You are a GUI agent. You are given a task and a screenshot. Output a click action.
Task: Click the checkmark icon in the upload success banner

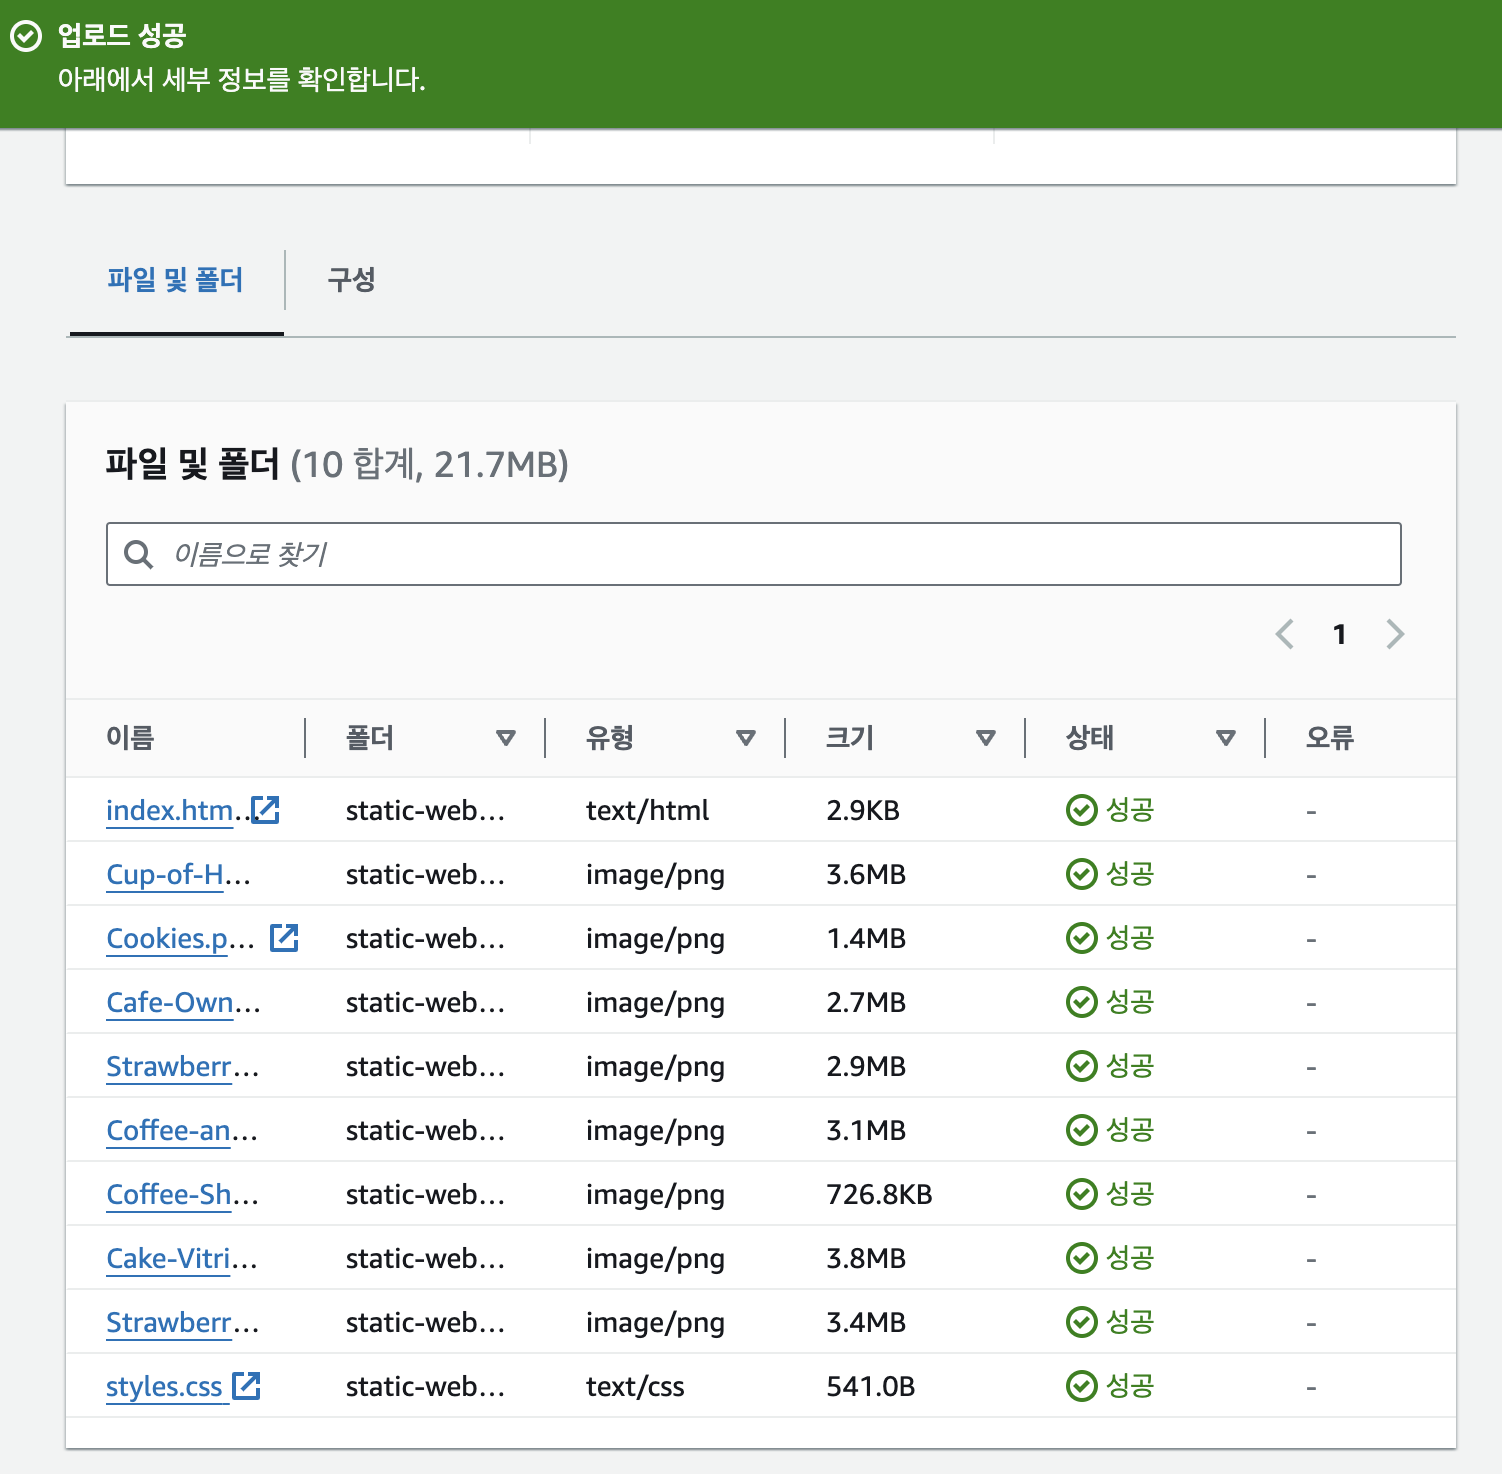pos(24,38)
